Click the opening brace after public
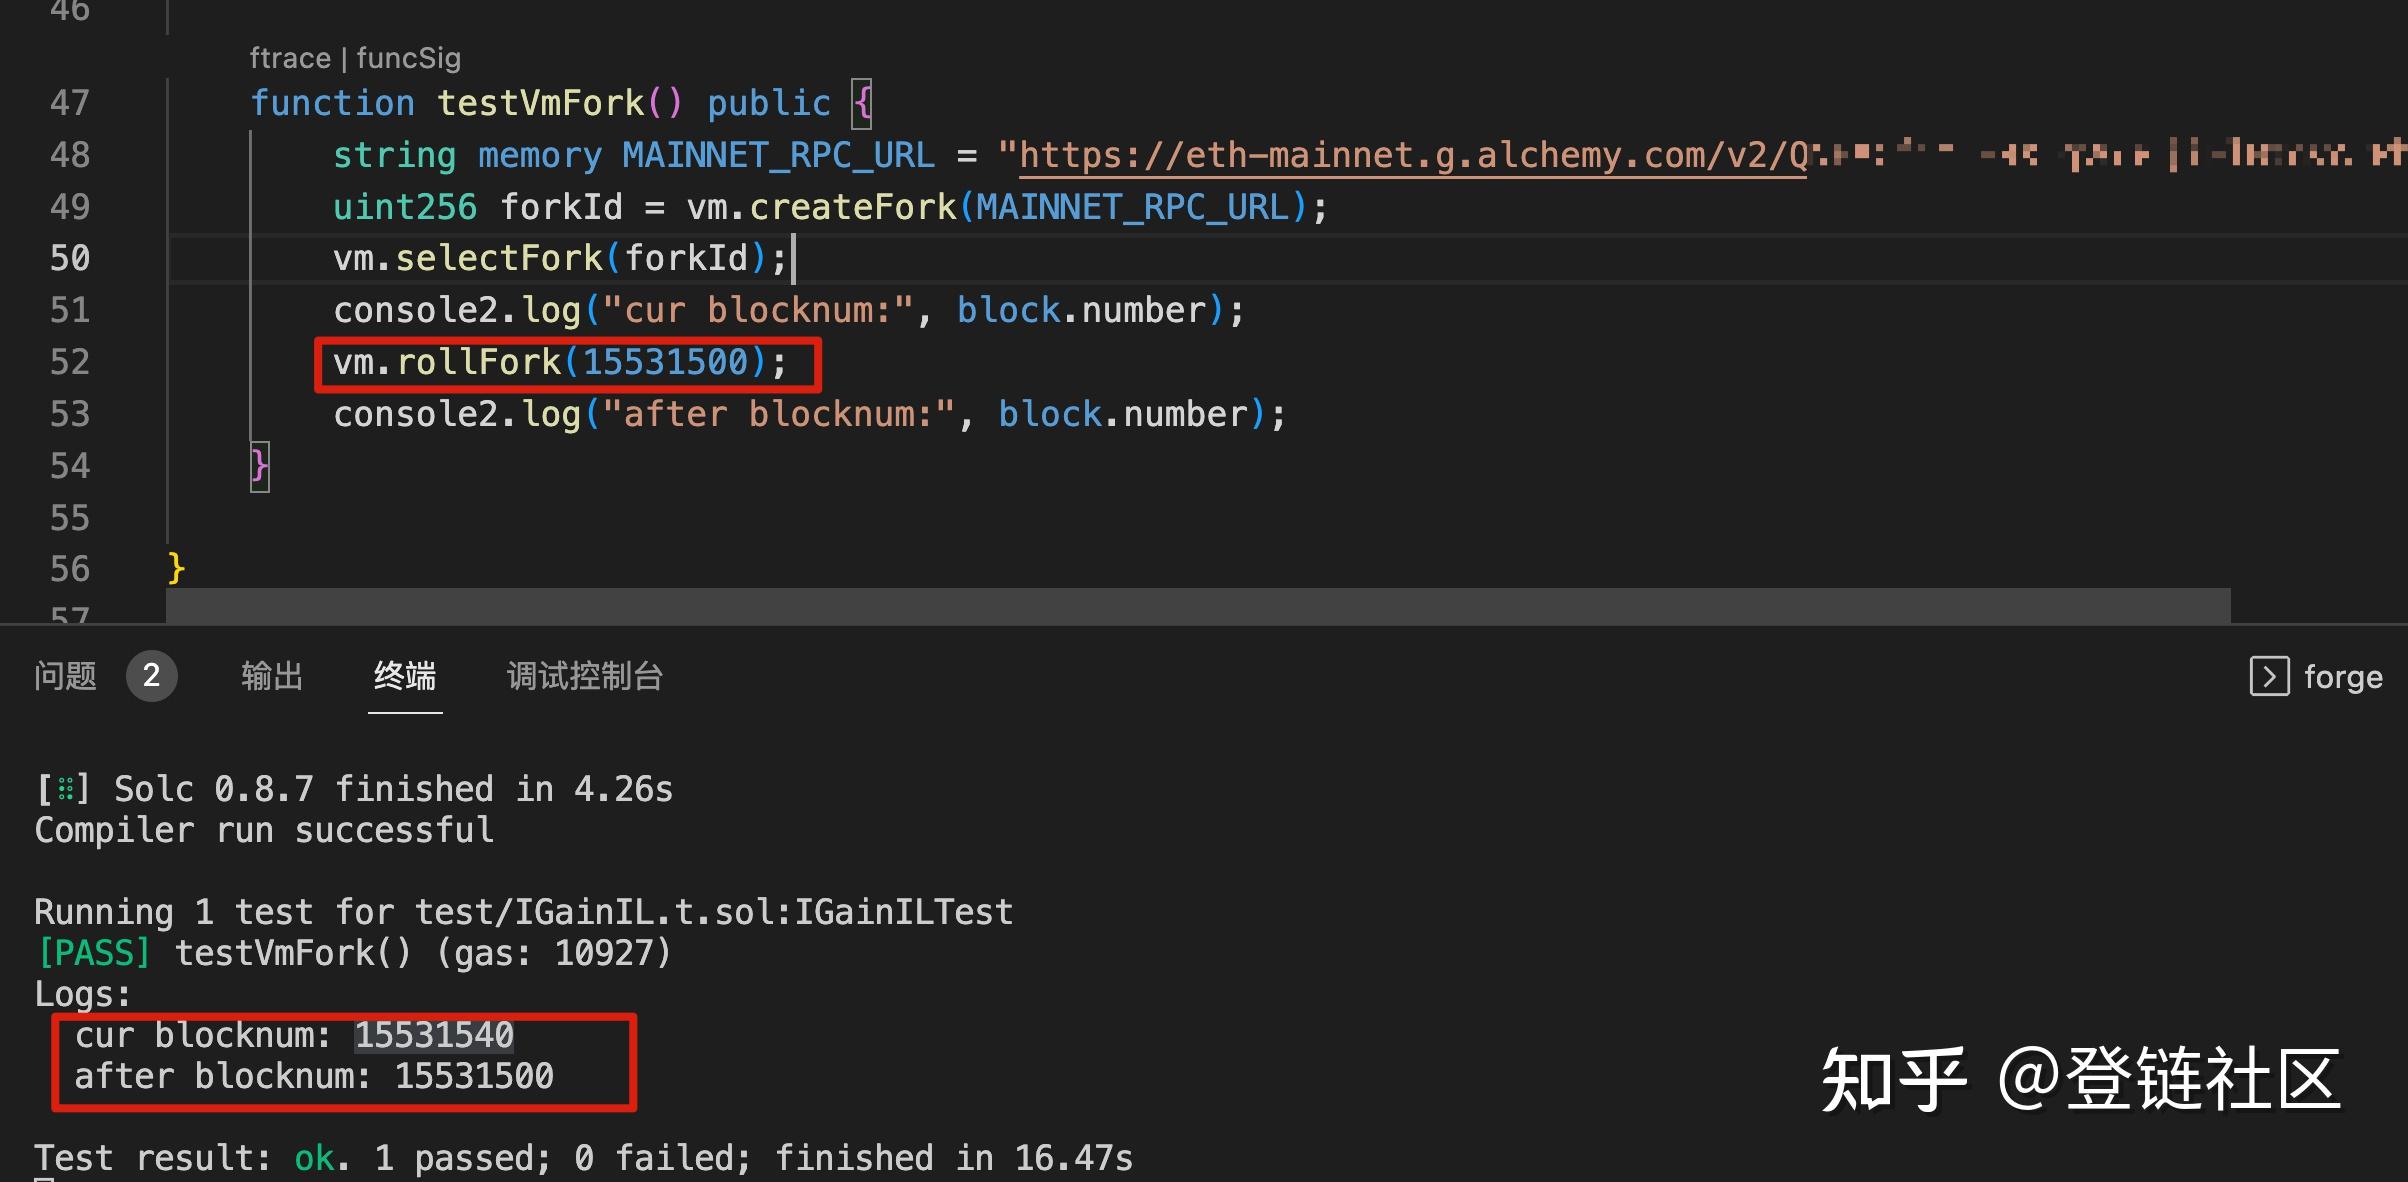 click(x=862, y=103)
